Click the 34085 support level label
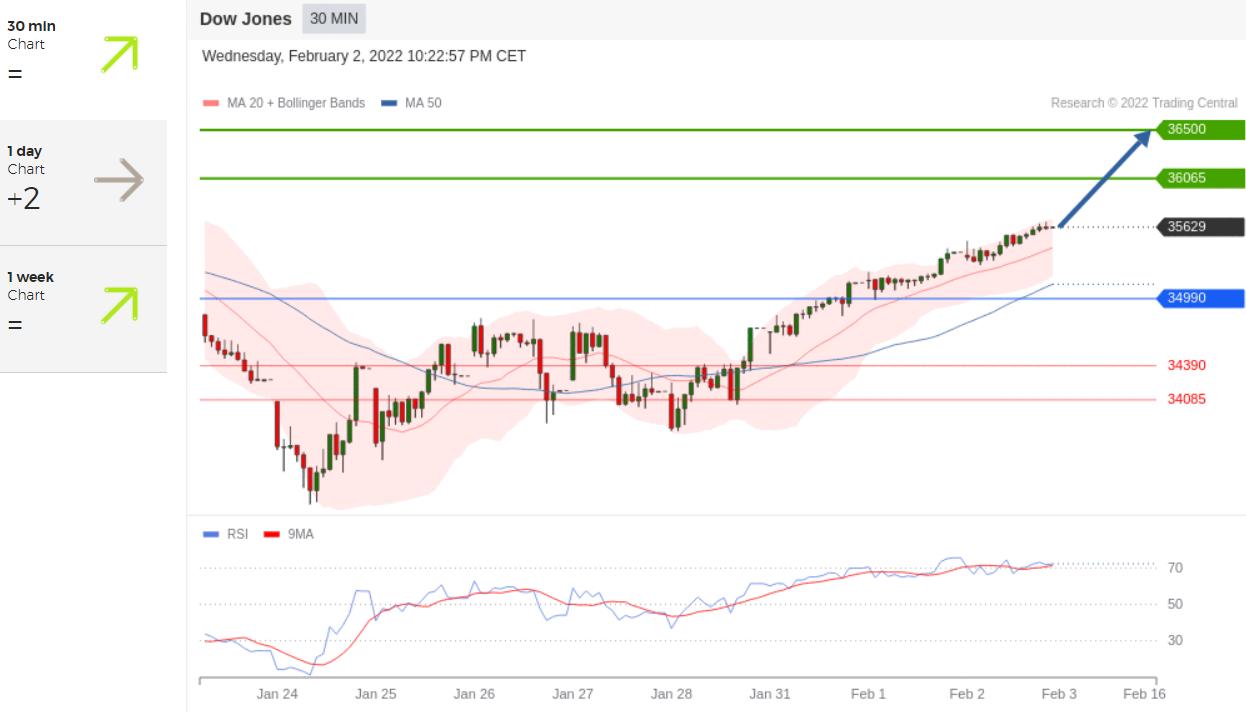 1187,399
